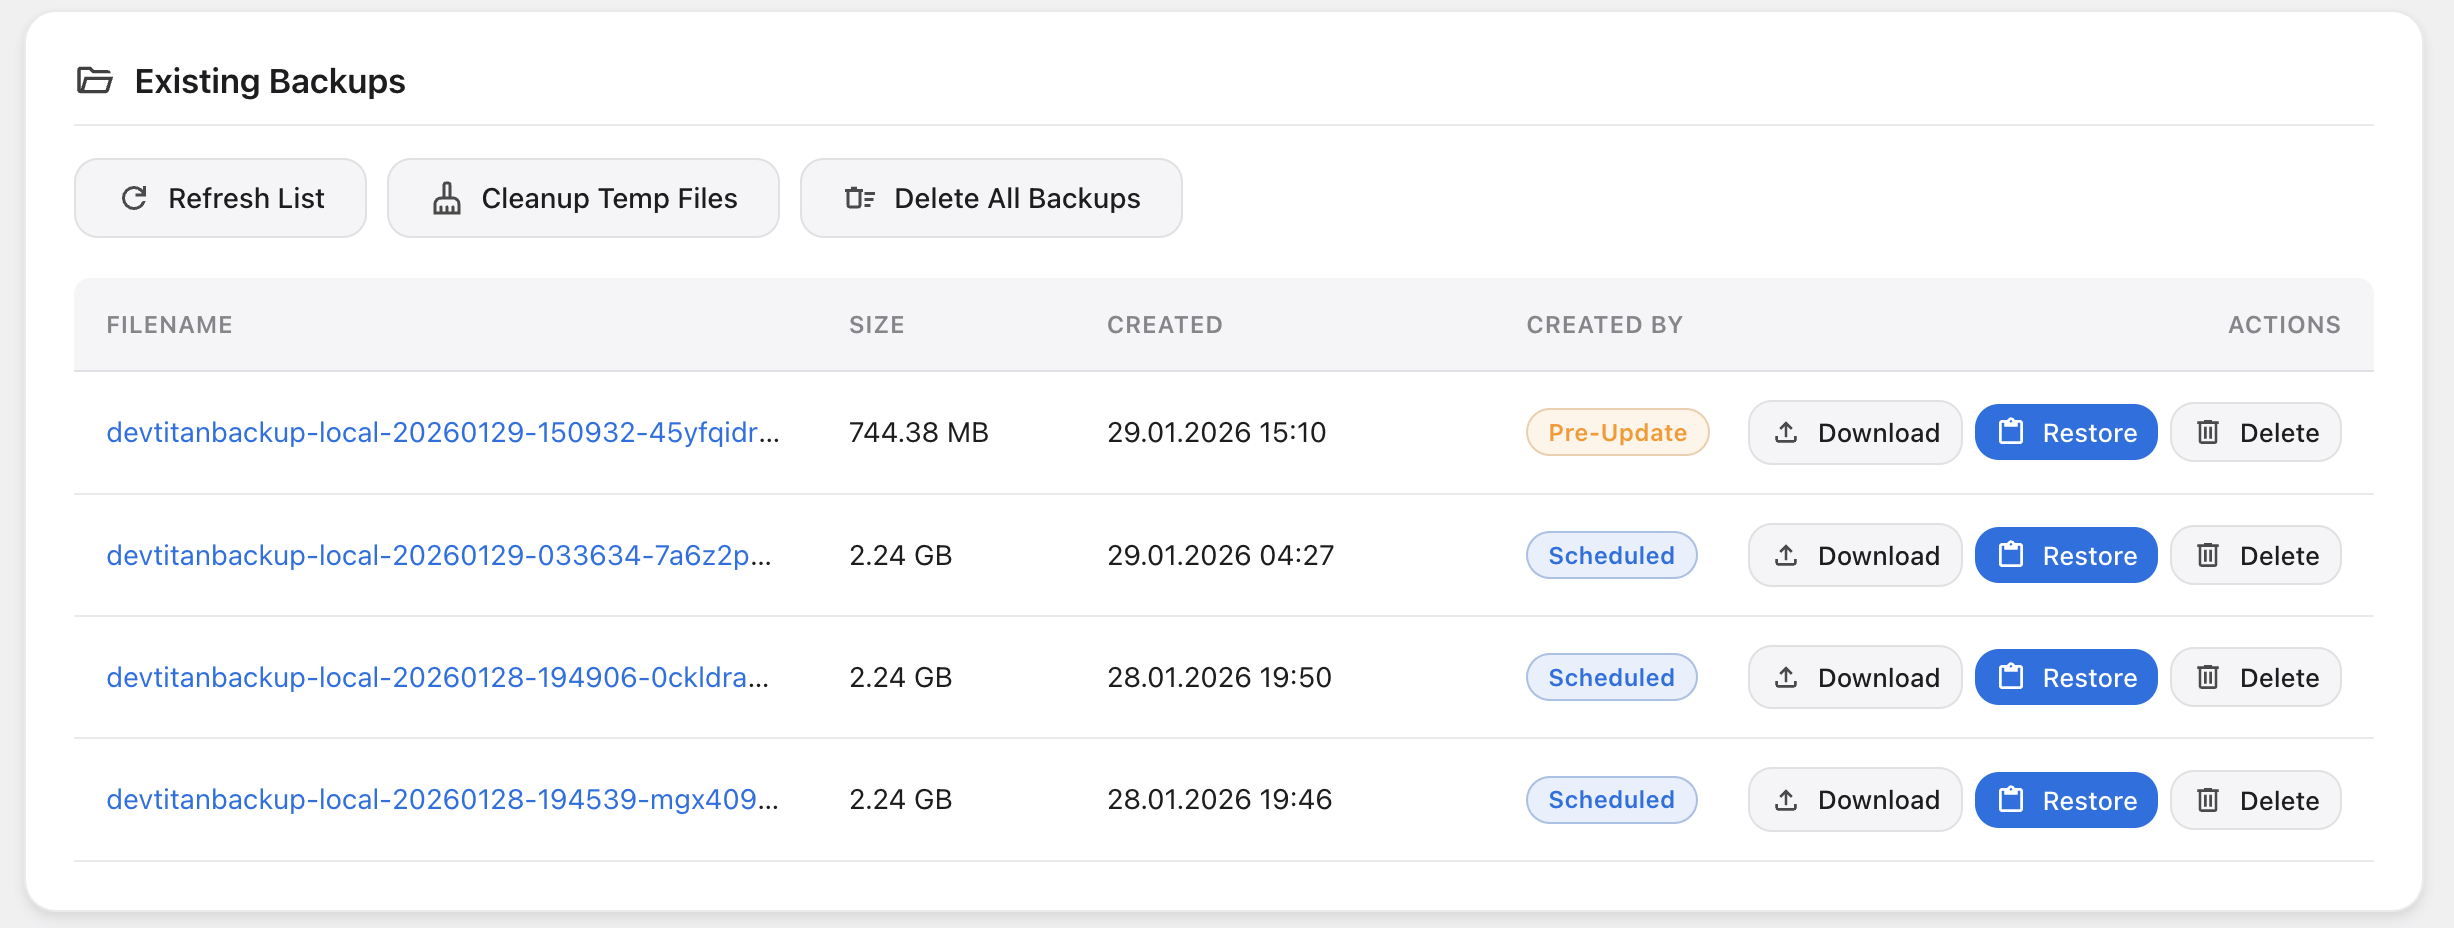The height and width of the screenshot is (928, 2454).
Task: Select the Scheduled badge on the last backup row
Action: [x=1610, y=799]
